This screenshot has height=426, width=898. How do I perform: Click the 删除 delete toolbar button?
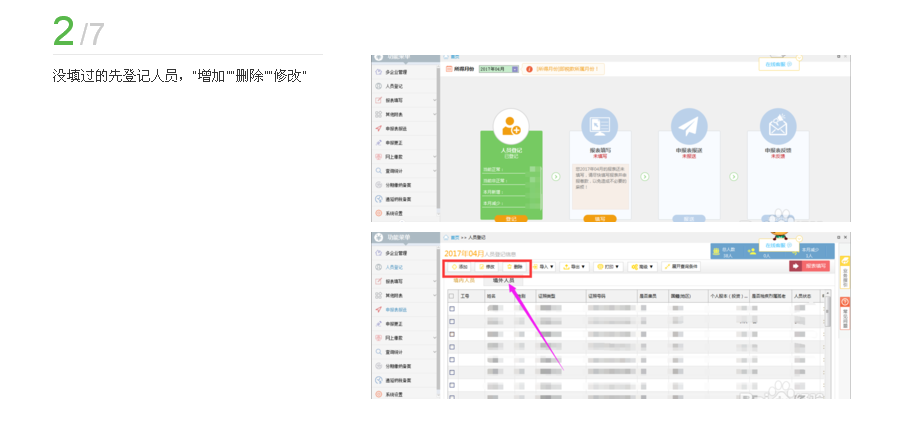pos(514,267)
